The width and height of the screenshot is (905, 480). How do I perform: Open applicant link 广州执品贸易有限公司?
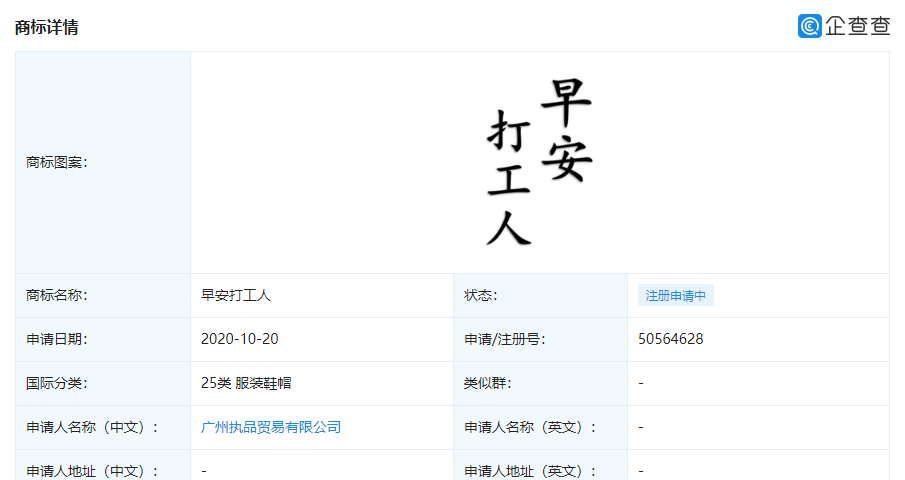[x=271, y=427]
